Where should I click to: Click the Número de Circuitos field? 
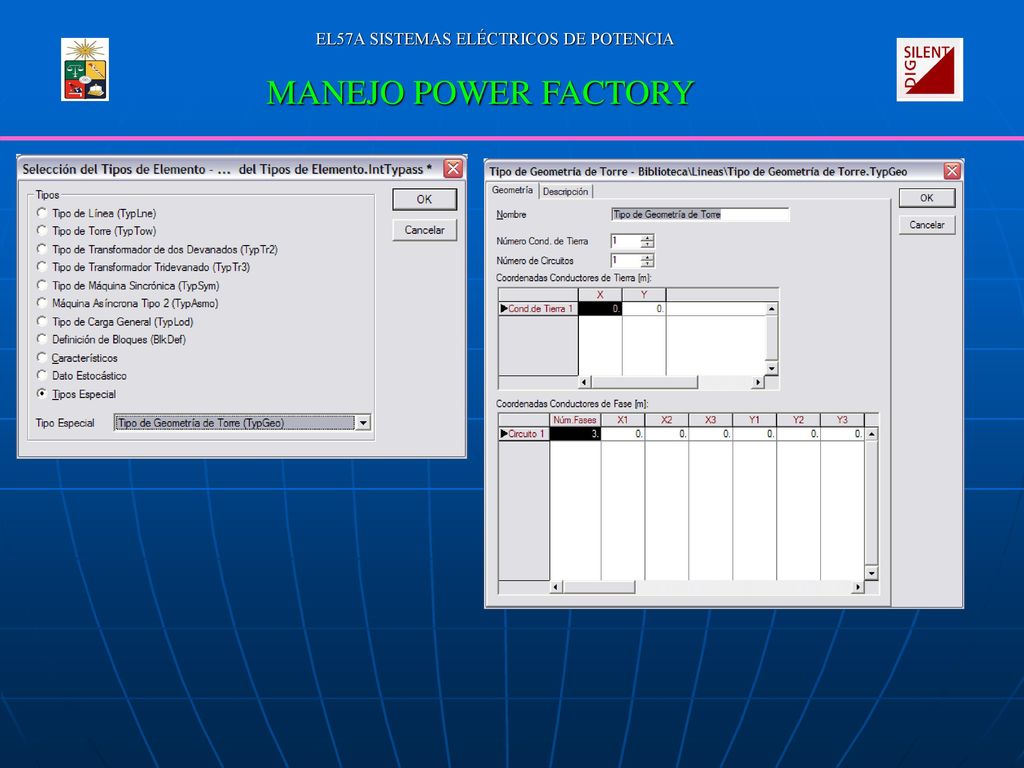pyautogui.click(x=626, y=261)
